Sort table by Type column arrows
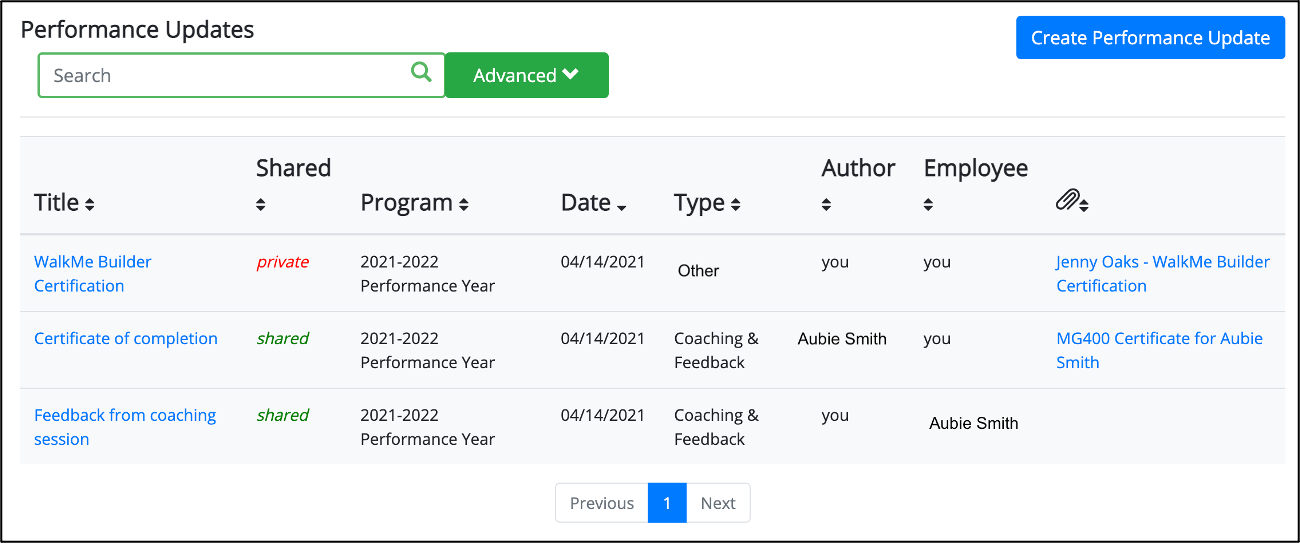 click(736, 205)
